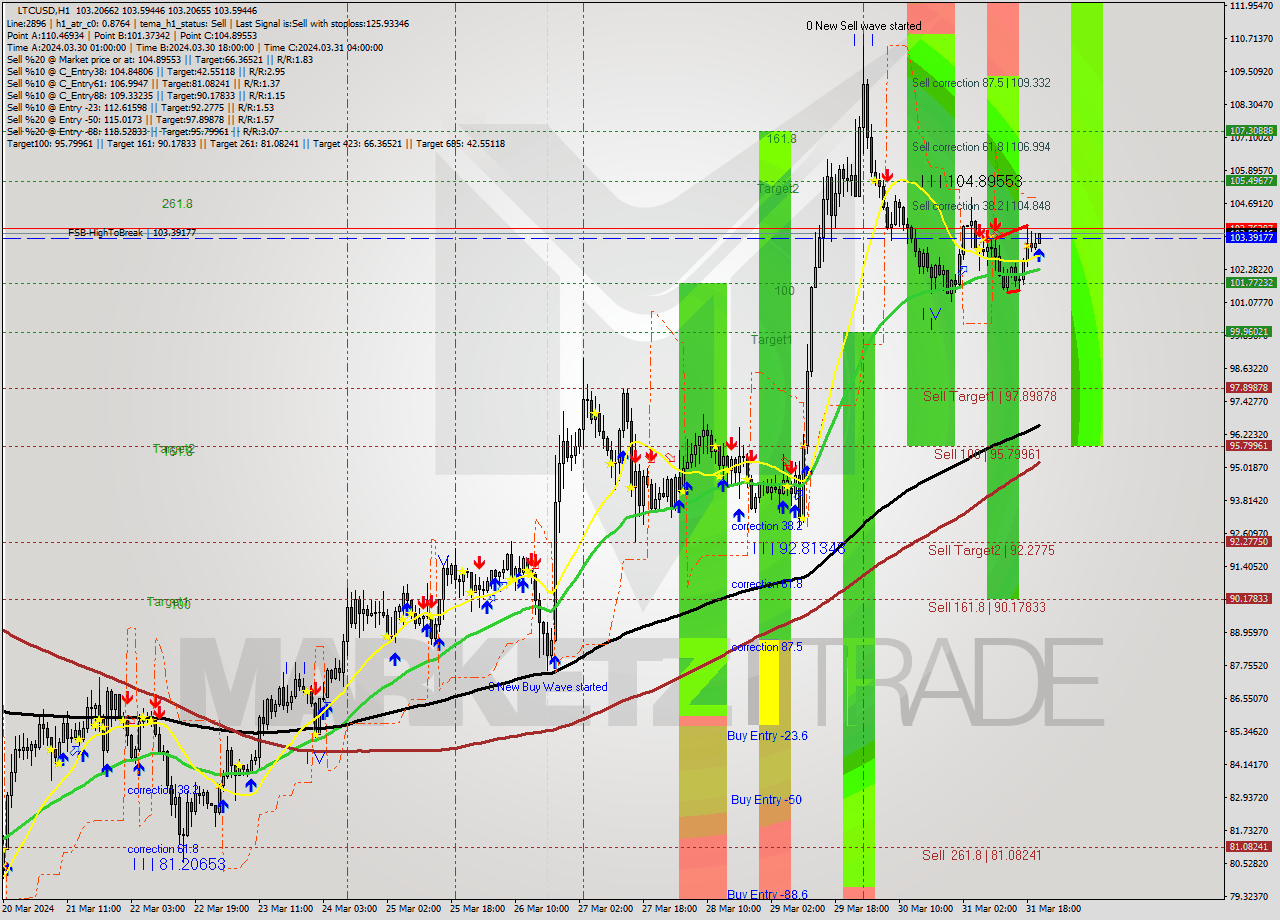Click the green 105.49677 price axis tag
The image size is (1280, 920).
[1250, 180]
